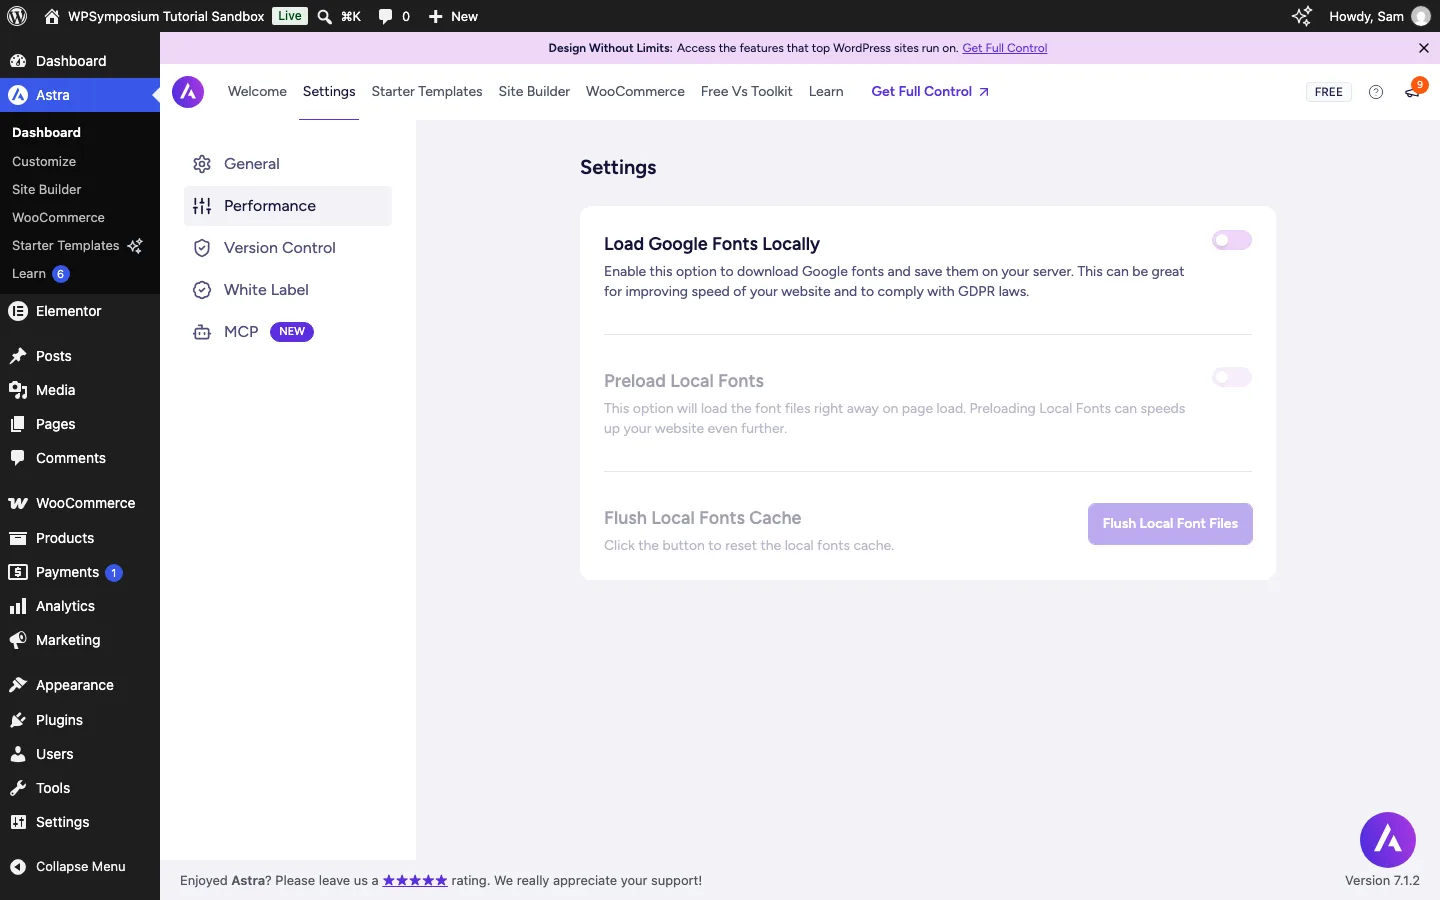The height and width of the screenshot is (900, 1440).
Task: Click the Marketing megaphone icon in sidebar
Action: 17,640
